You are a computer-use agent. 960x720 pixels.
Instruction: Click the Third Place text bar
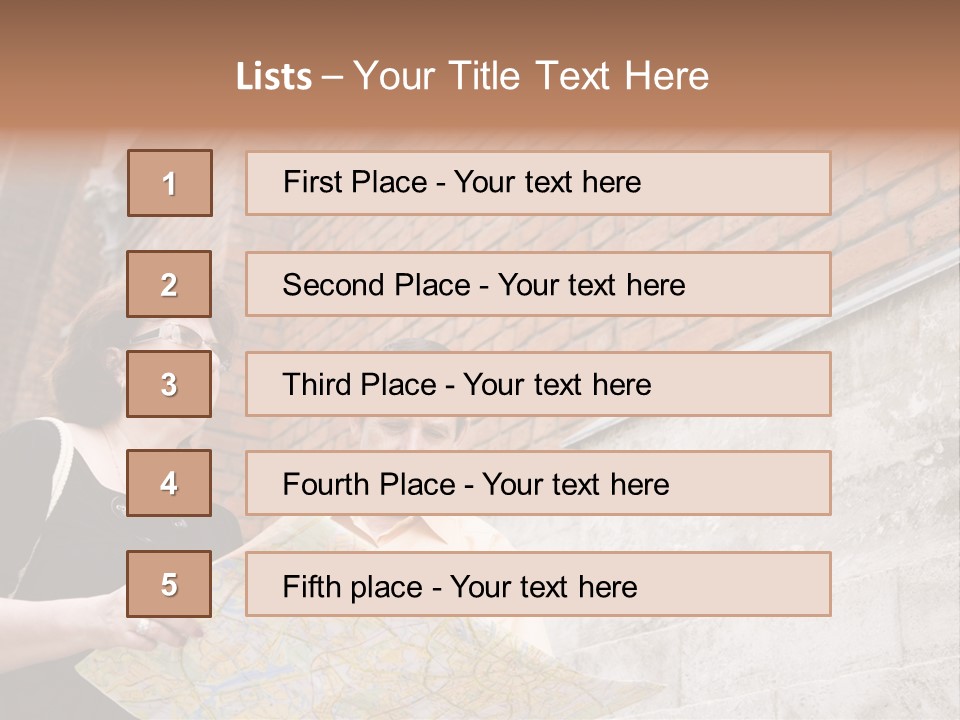[x=538, y=384]
